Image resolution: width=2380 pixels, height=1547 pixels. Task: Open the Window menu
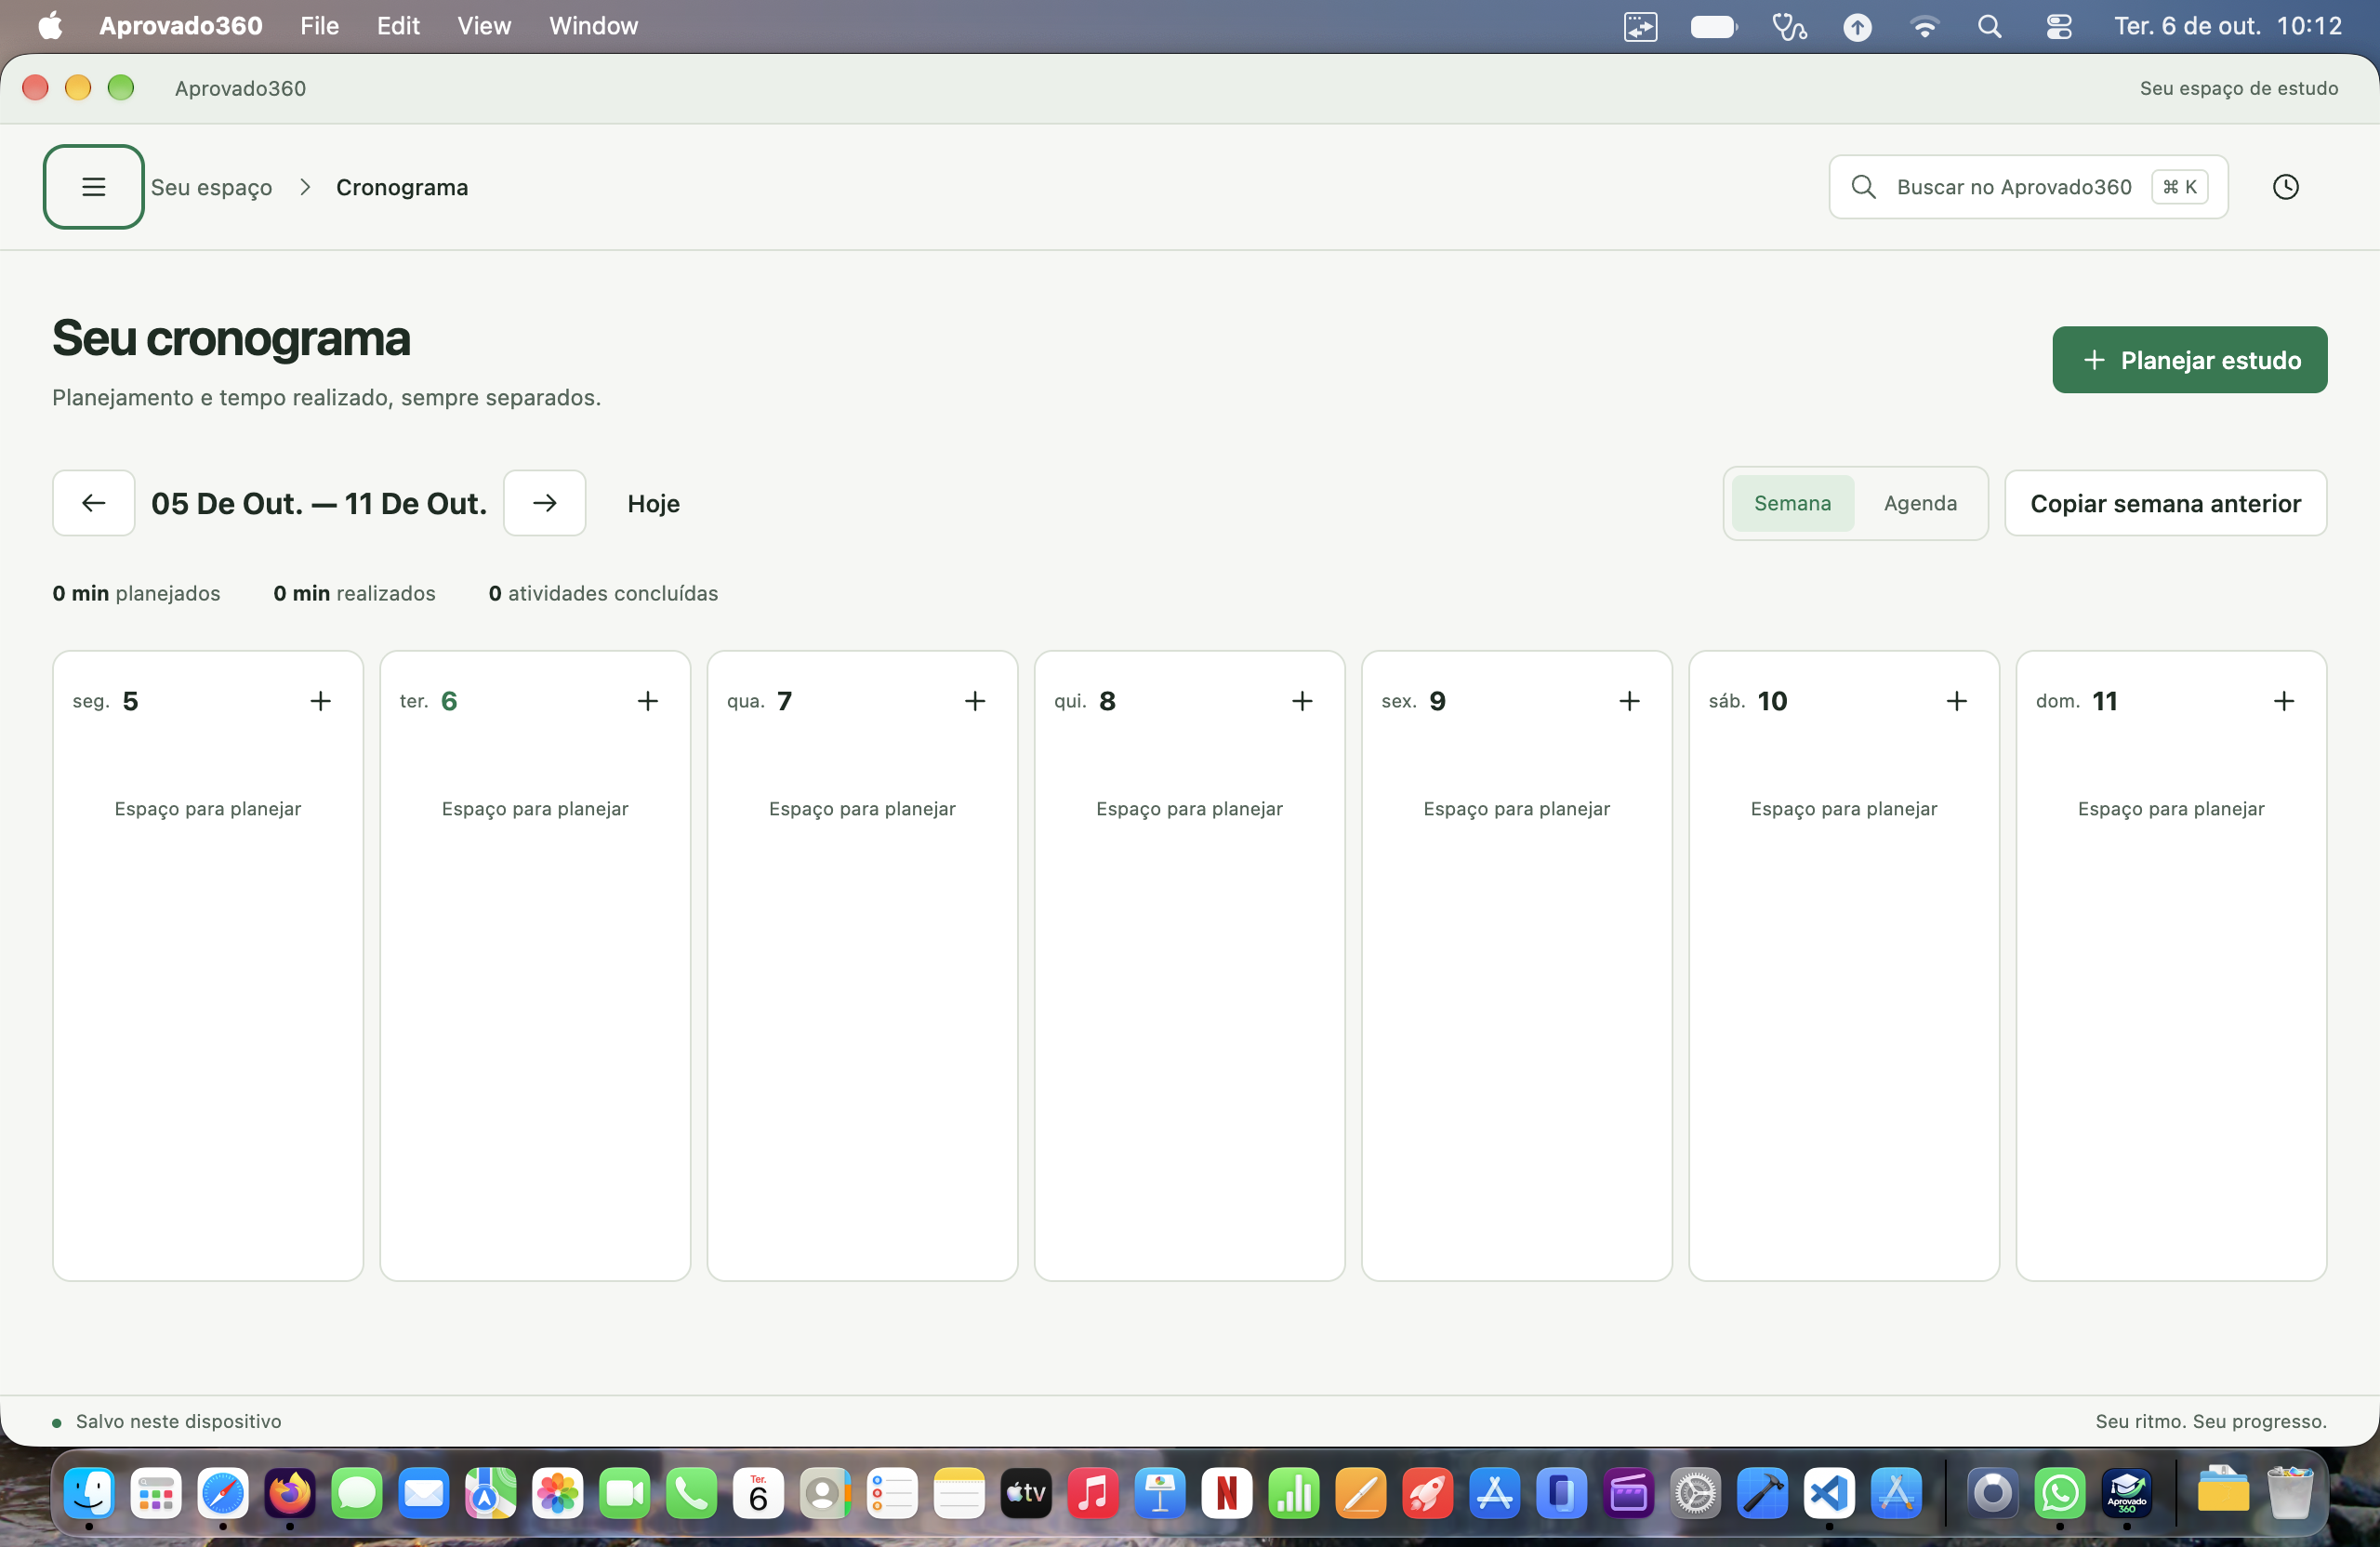coord(593,26)
